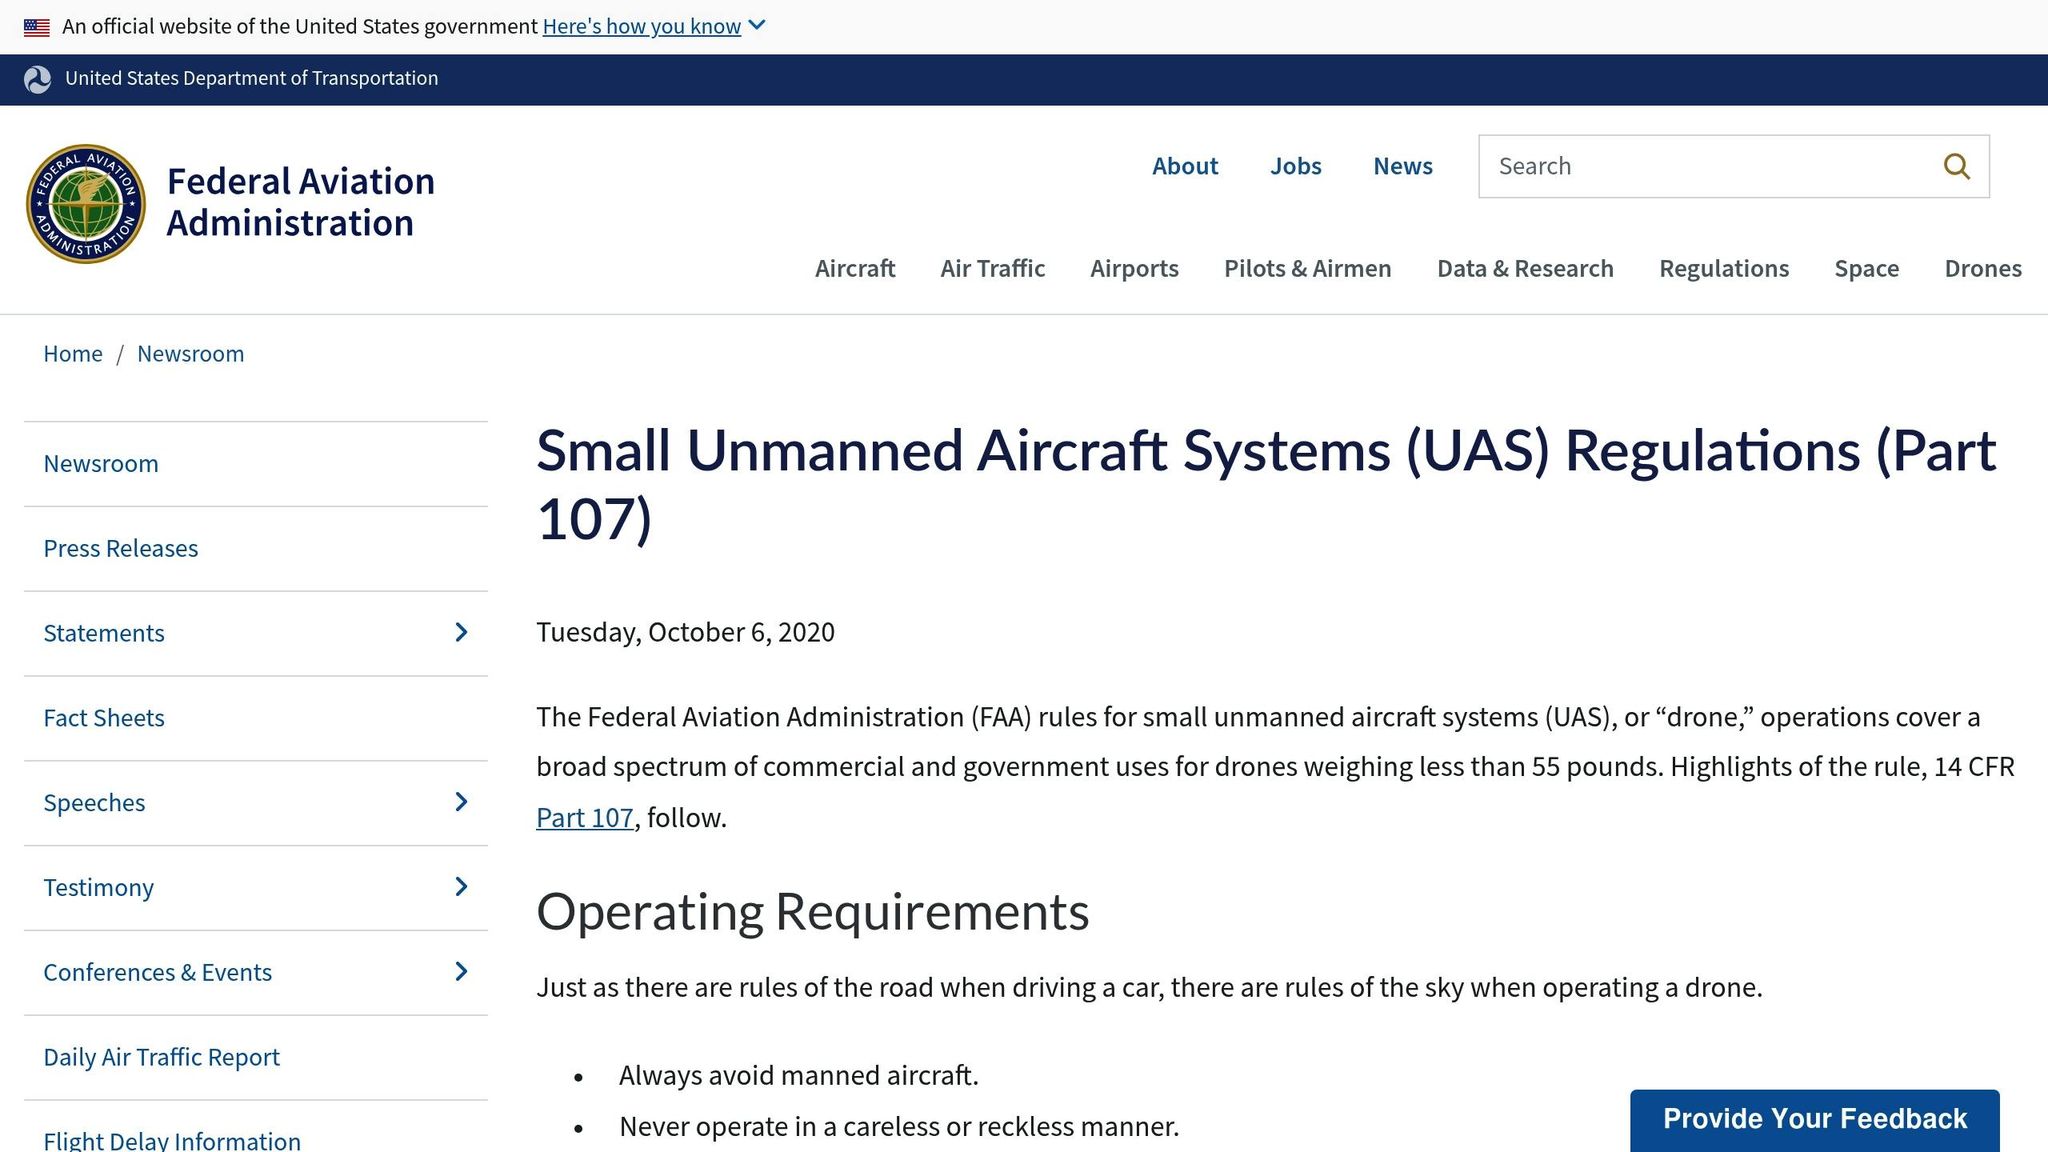Expand the Statements submenu arrow

click(x=461, y=632)
